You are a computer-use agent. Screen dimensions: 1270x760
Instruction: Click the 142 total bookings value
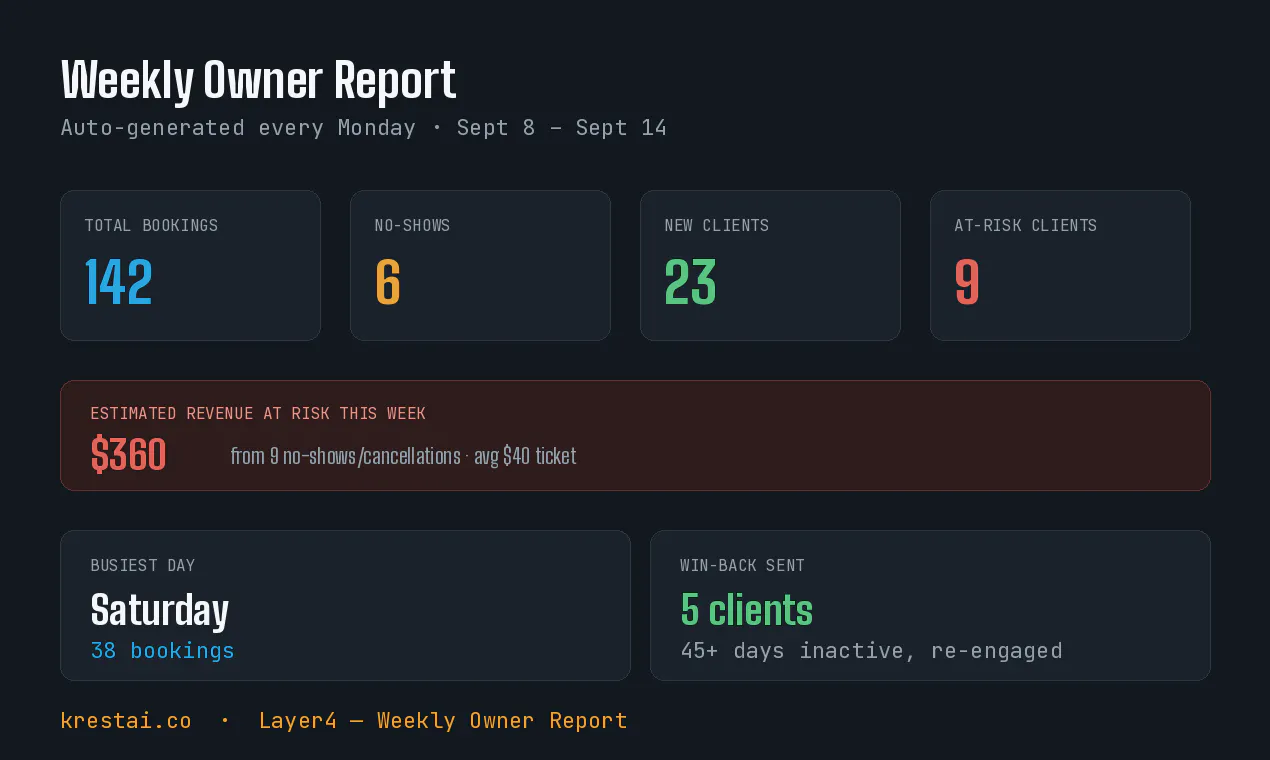(119, 282)
